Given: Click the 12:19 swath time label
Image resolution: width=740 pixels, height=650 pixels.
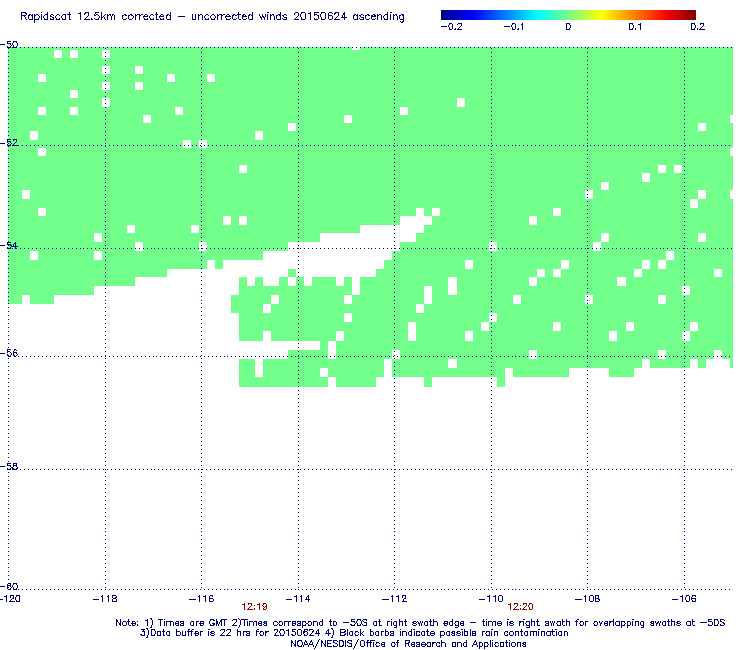Looking at the screenshot, I should [x=254, y=607].
